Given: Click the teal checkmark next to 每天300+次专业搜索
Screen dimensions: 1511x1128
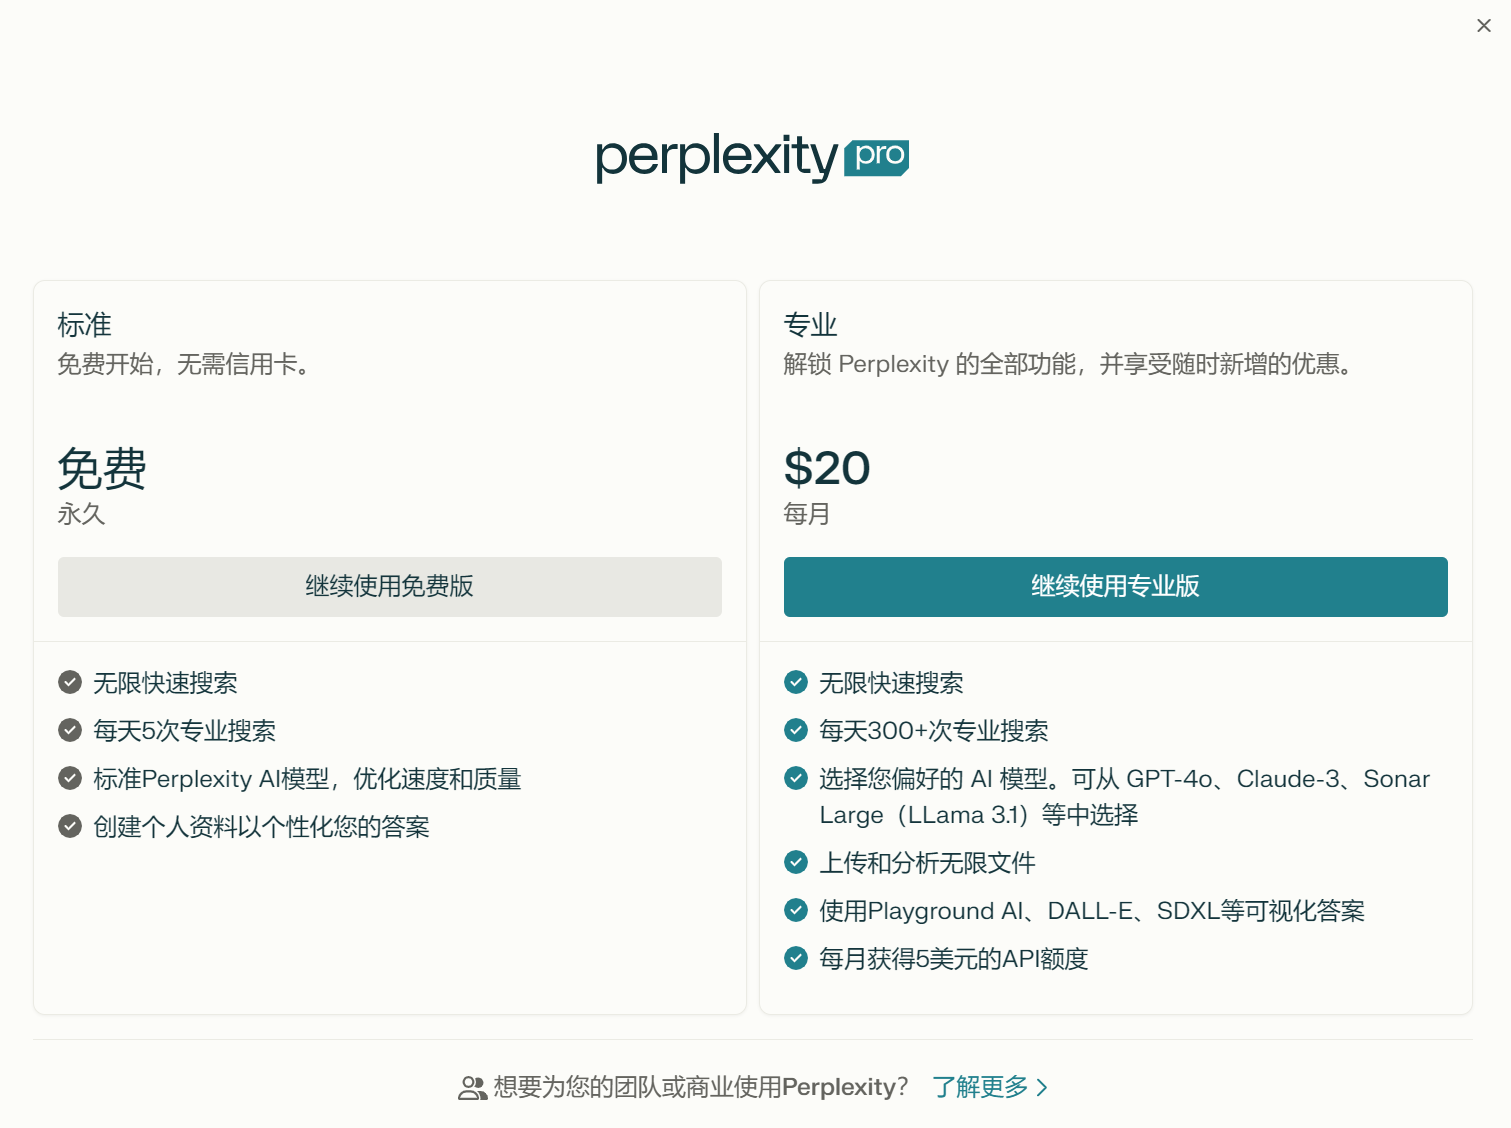Looking at the screenshot, I should coord(796,730).
